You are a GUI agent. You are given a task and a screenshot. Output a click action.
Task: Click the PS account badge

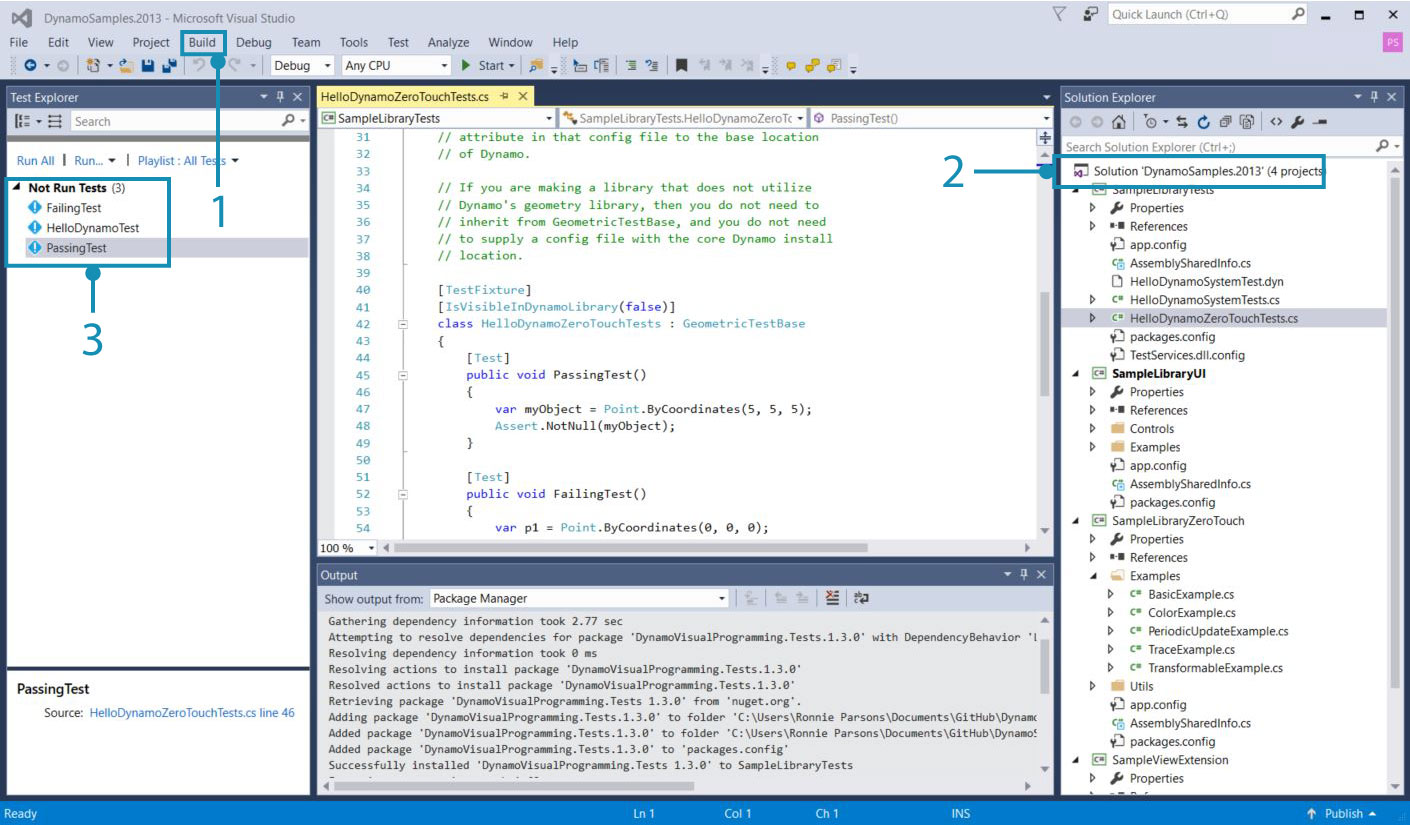[x=1392, y=42]
